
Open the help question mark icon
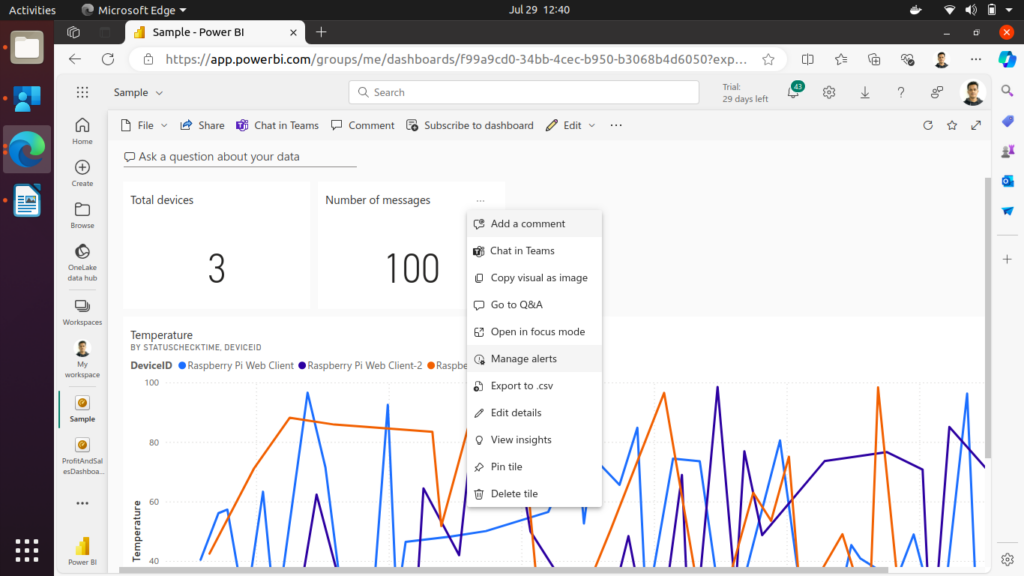point(901,93)
